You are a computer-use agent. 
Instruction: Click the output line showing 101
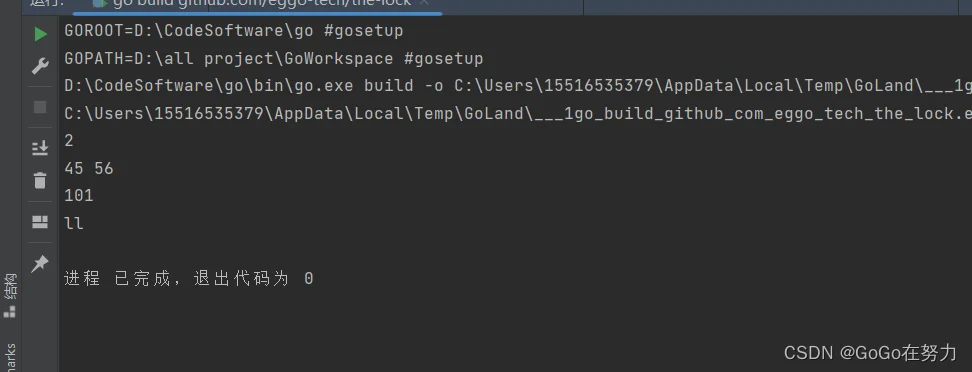pyautogui.click(x=79, y=196)
